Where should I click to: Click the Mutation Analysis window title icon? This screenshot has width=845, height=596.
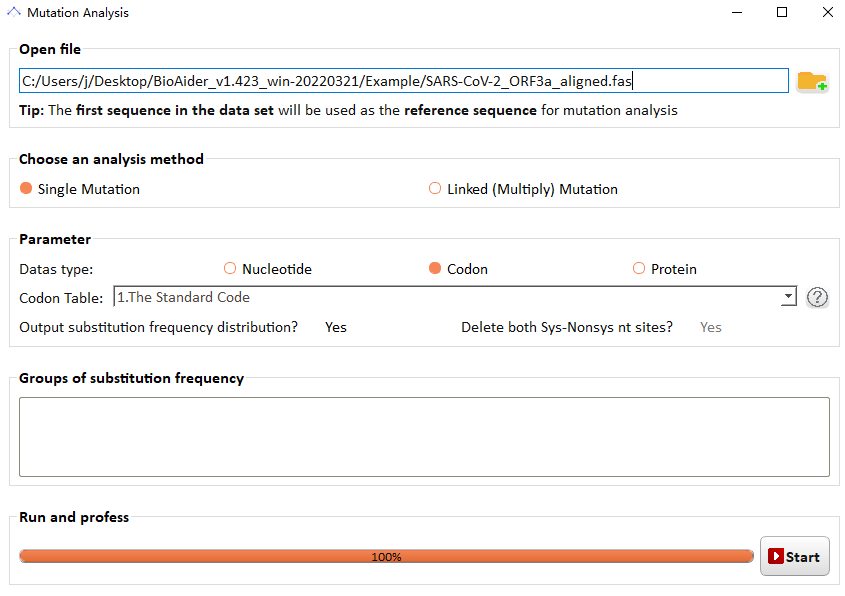[13, 13]
